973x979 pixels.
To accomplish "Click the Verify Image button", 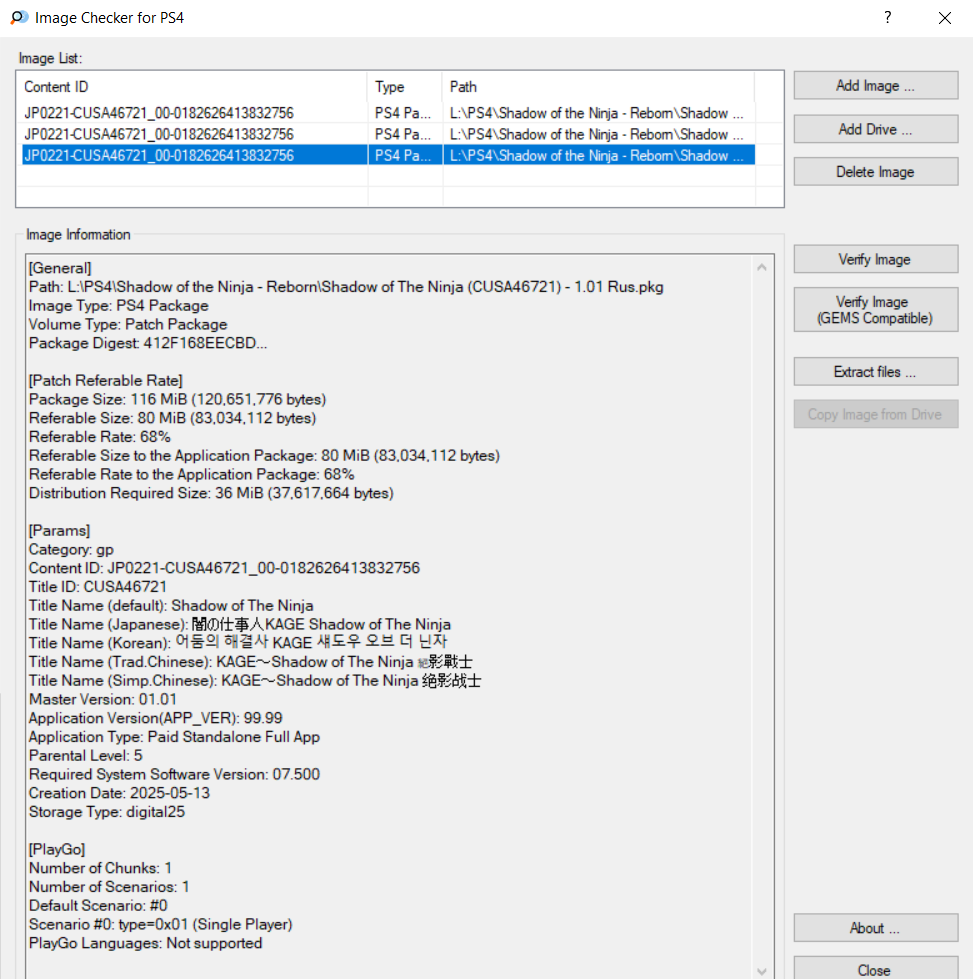I will [876, 259].
